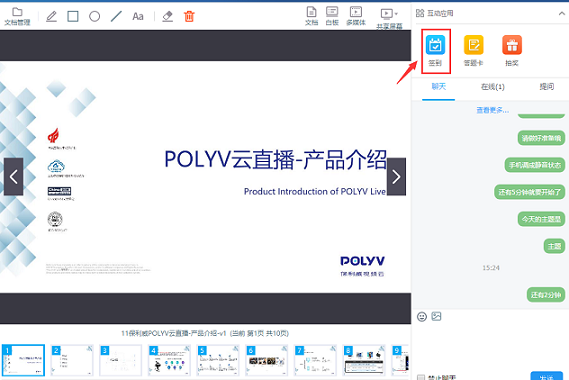Select slide thumbnail 8
The height and width of the screenshot is (380, 569).
pos(364,360)
